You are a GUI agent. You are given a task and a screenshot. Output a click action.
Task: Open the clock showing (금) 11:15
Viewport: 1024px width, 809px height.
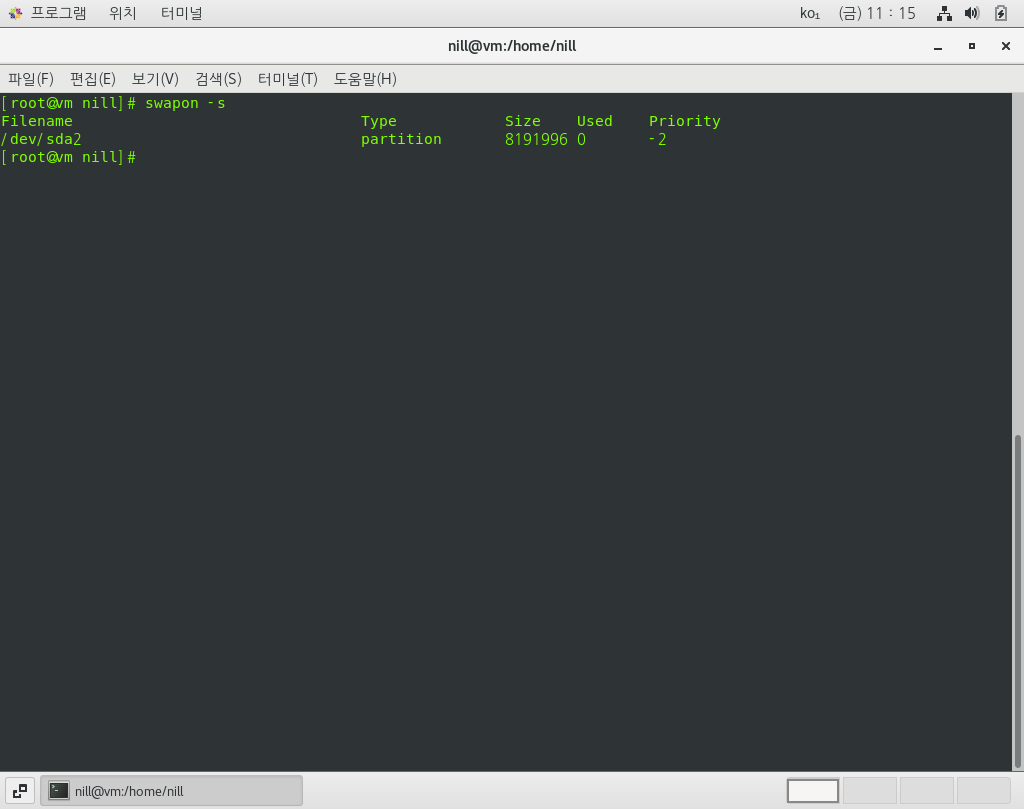(x=877, y=13)
